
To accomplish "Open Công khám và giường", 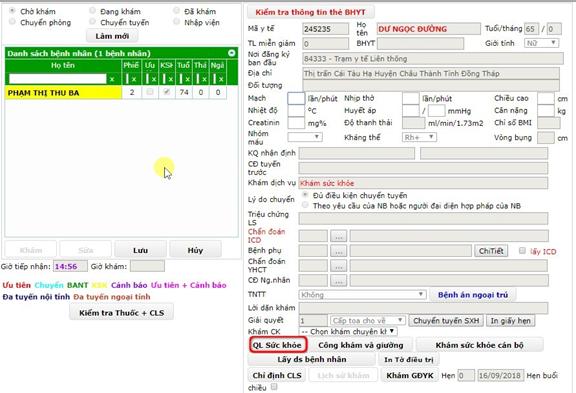I will pyautogui.click(x=361, y=345).
